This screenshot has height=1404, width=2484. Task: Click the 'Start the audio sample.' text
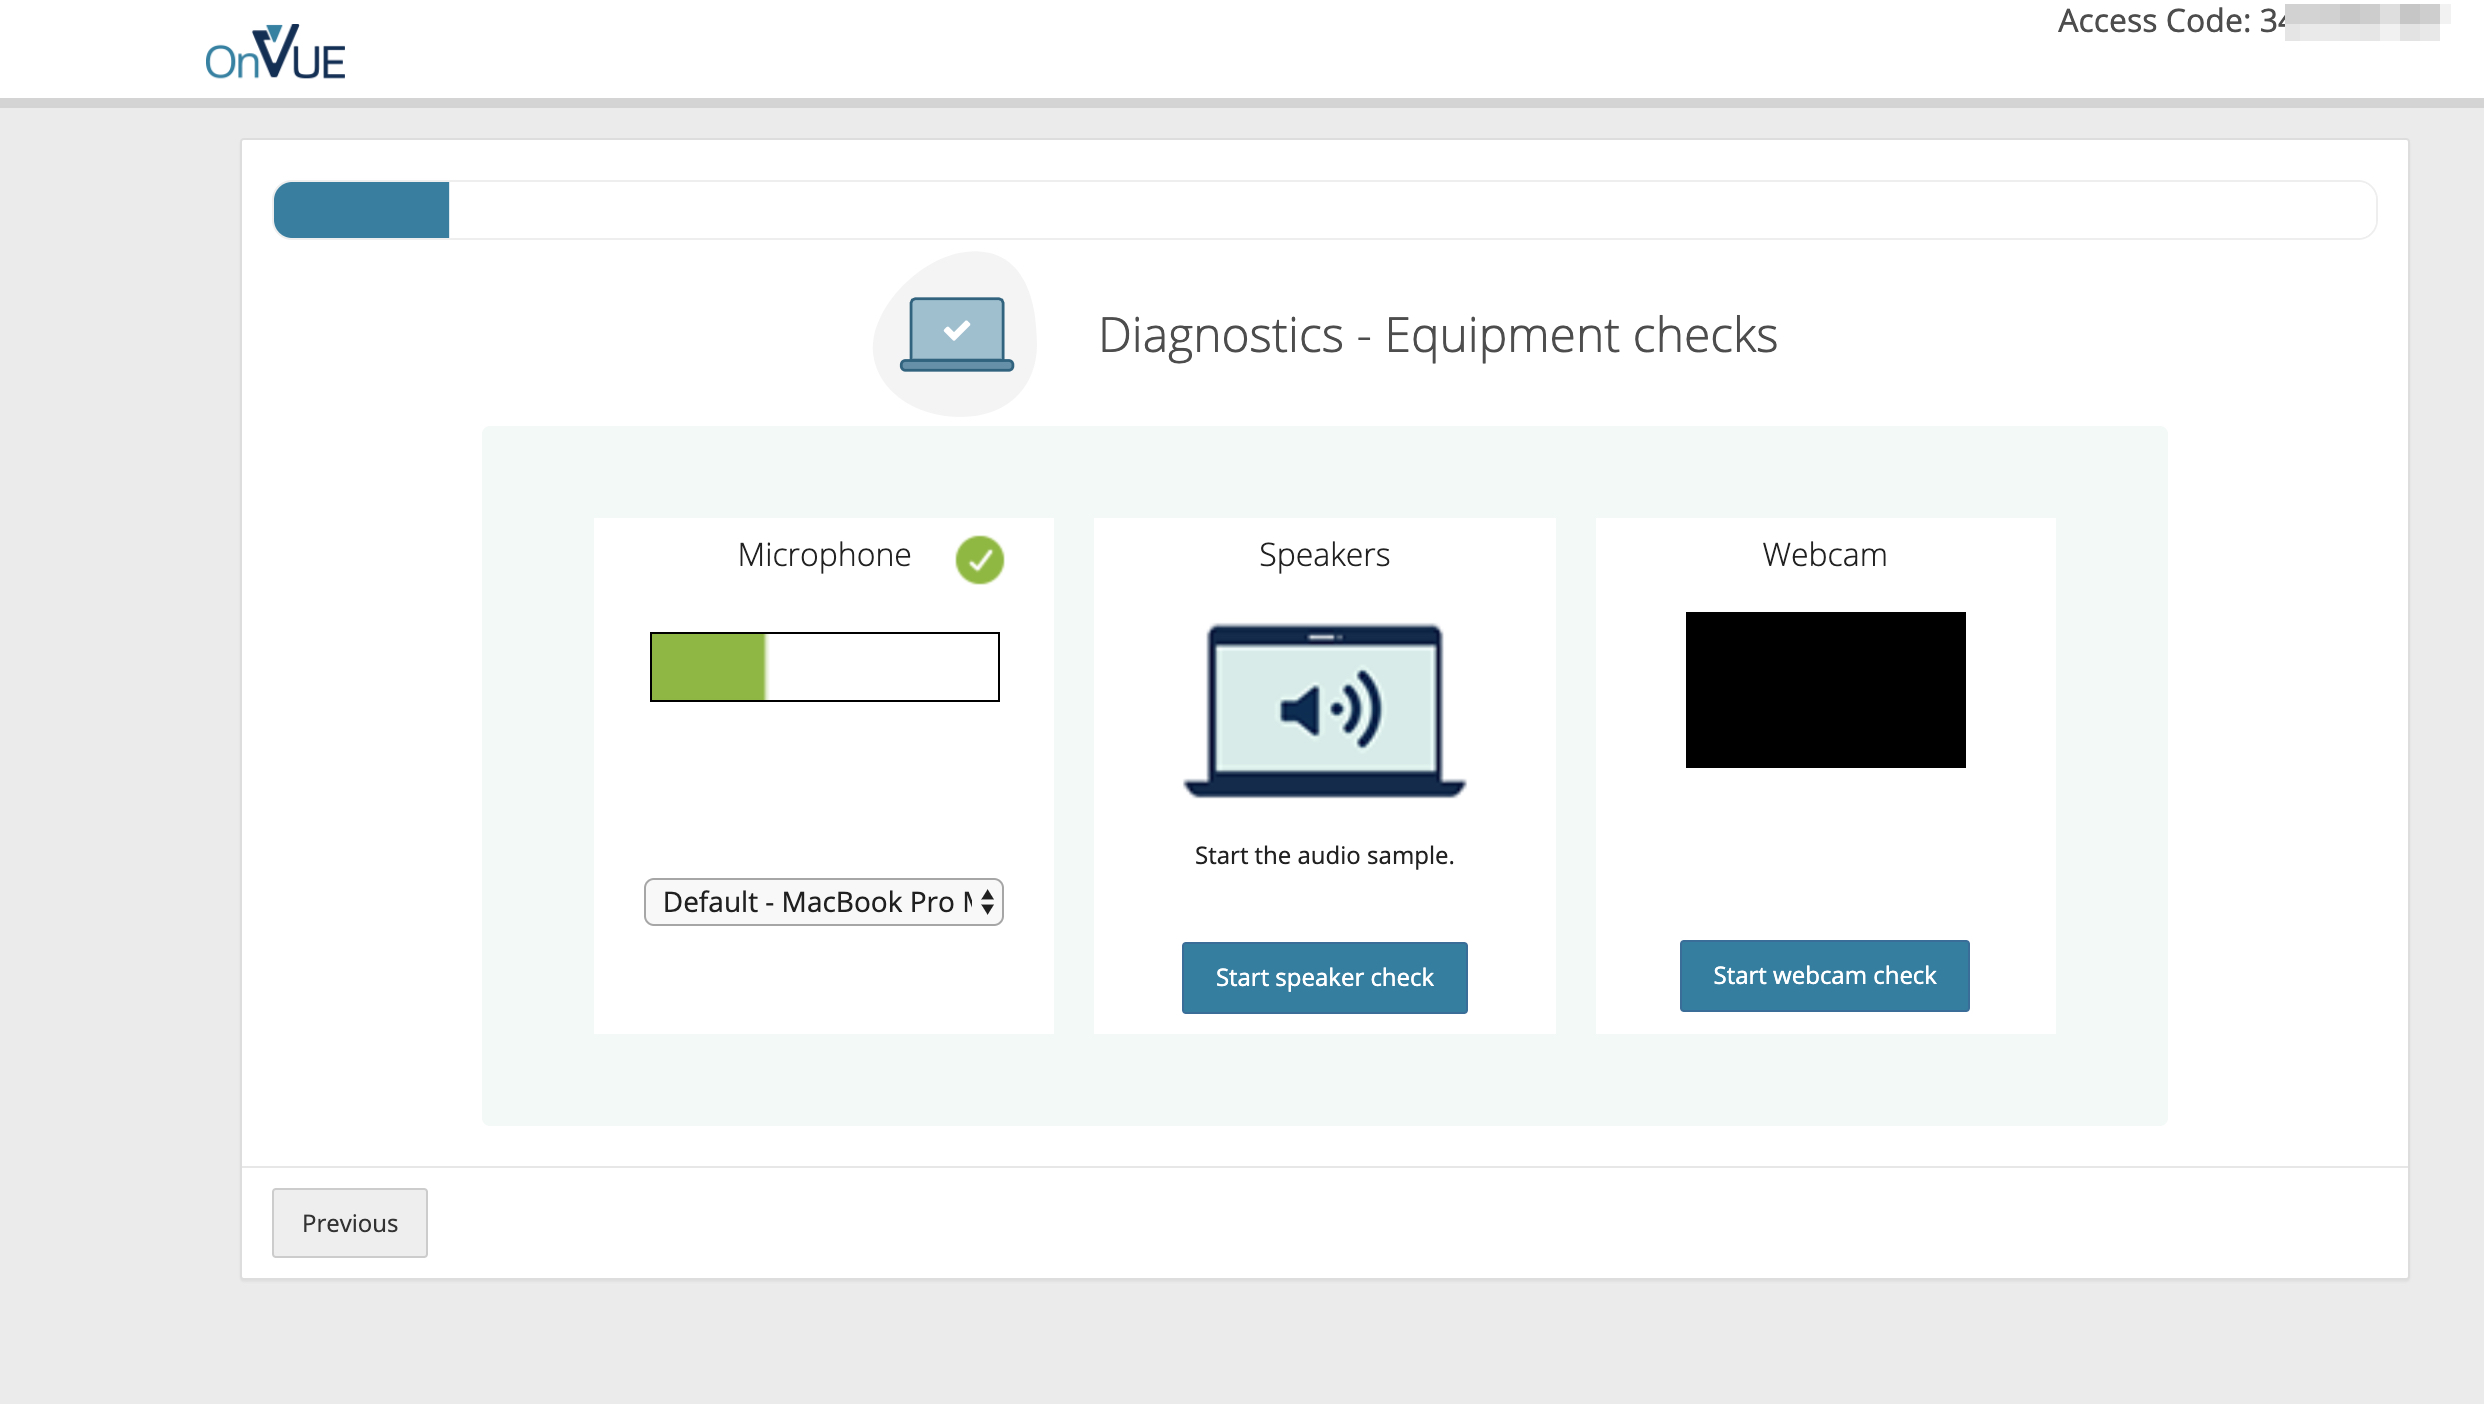pyautogui.click(x=1324, y=855)
